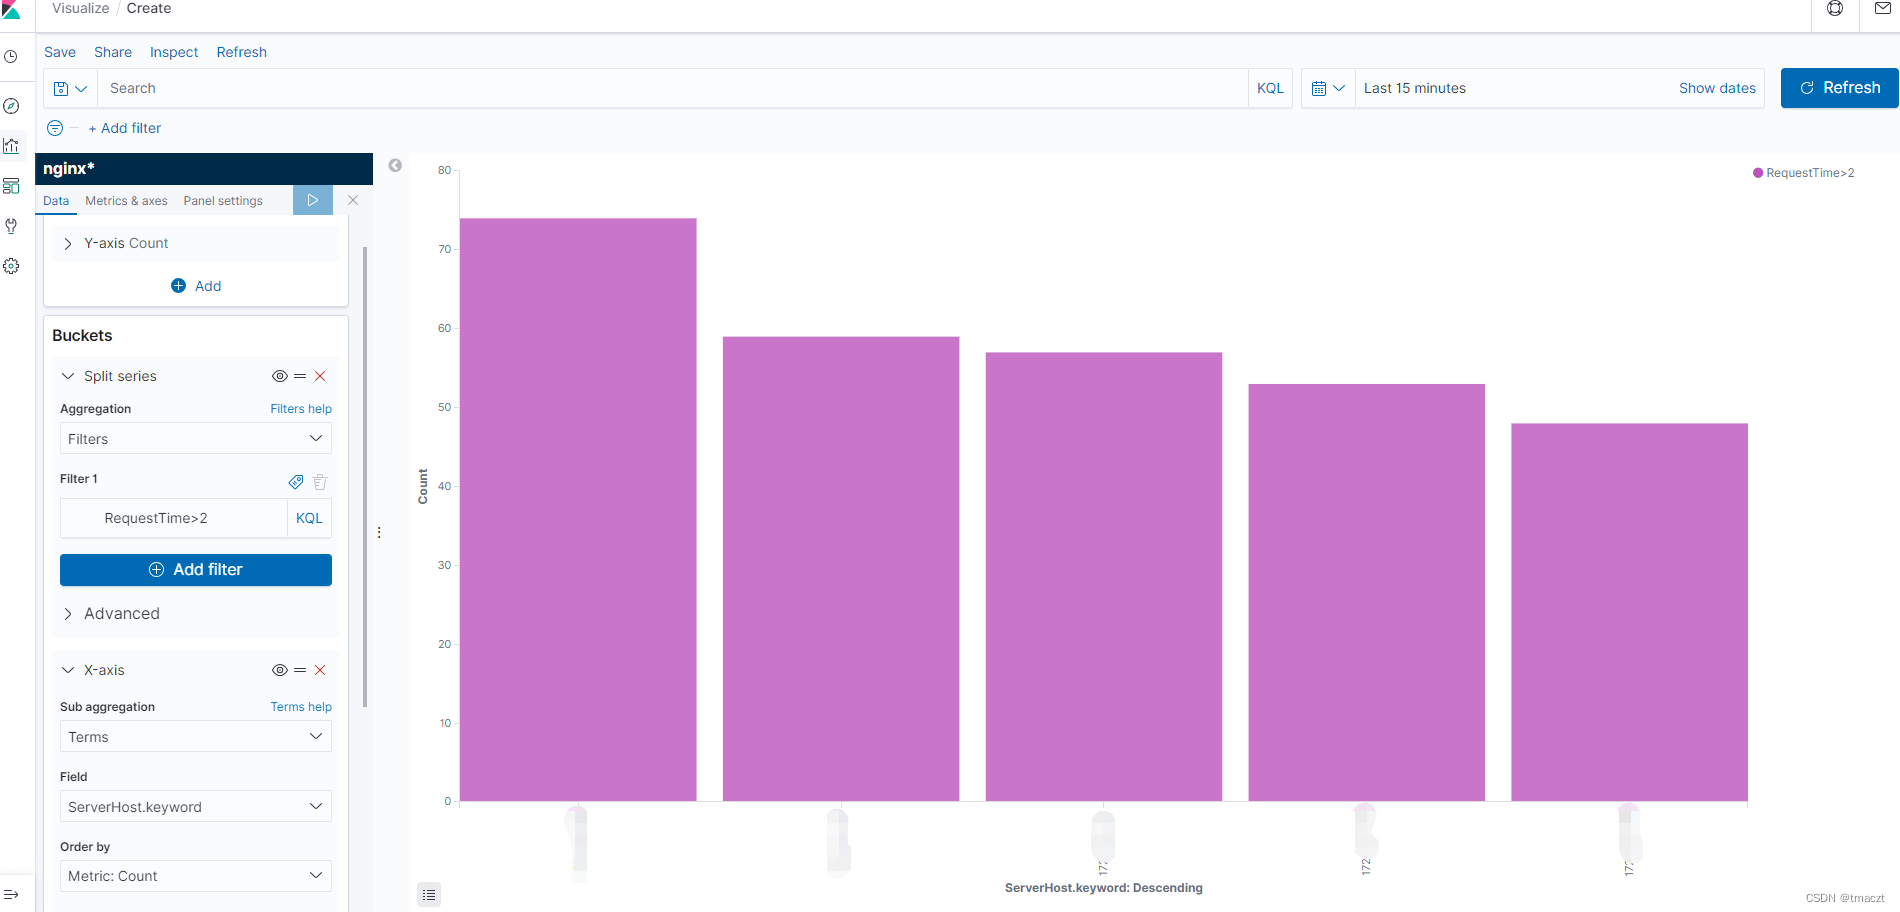1900x912 pixels.
Task: Click Refresh in top menu
Action: (x=241, y=52)
